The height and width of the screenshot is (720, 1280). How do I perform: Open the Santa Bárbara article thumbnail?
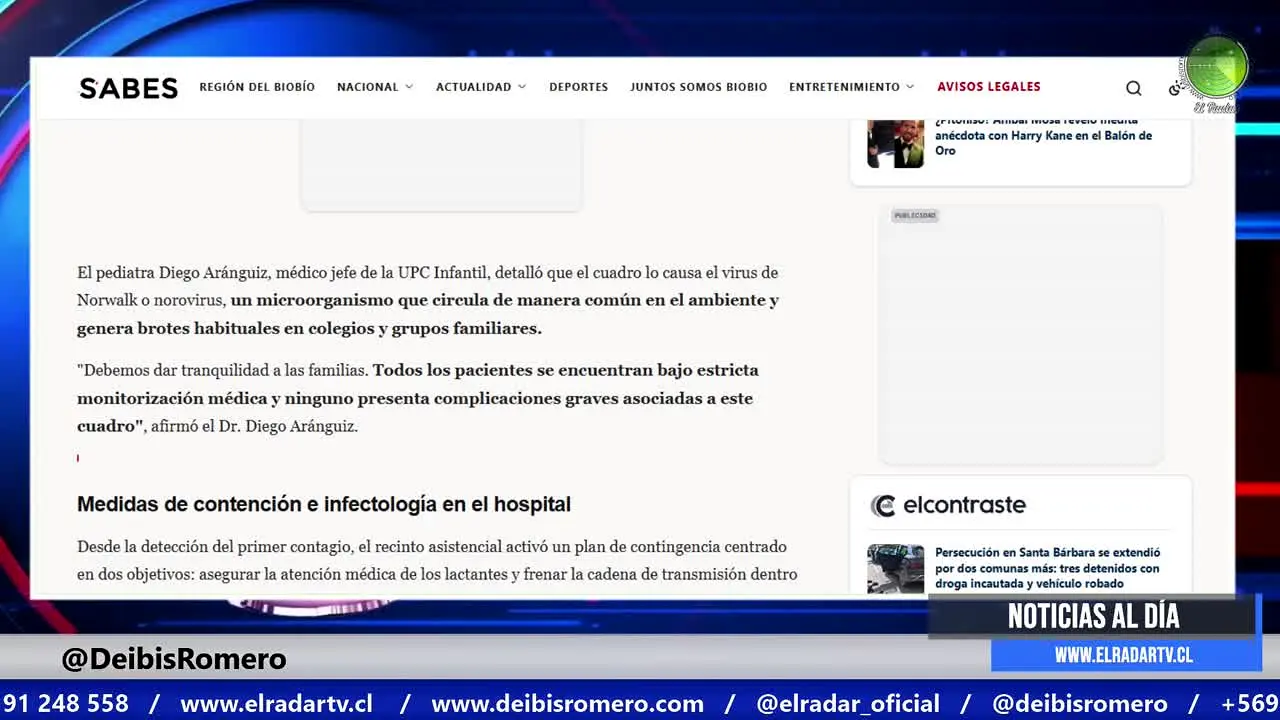(895, 568)
